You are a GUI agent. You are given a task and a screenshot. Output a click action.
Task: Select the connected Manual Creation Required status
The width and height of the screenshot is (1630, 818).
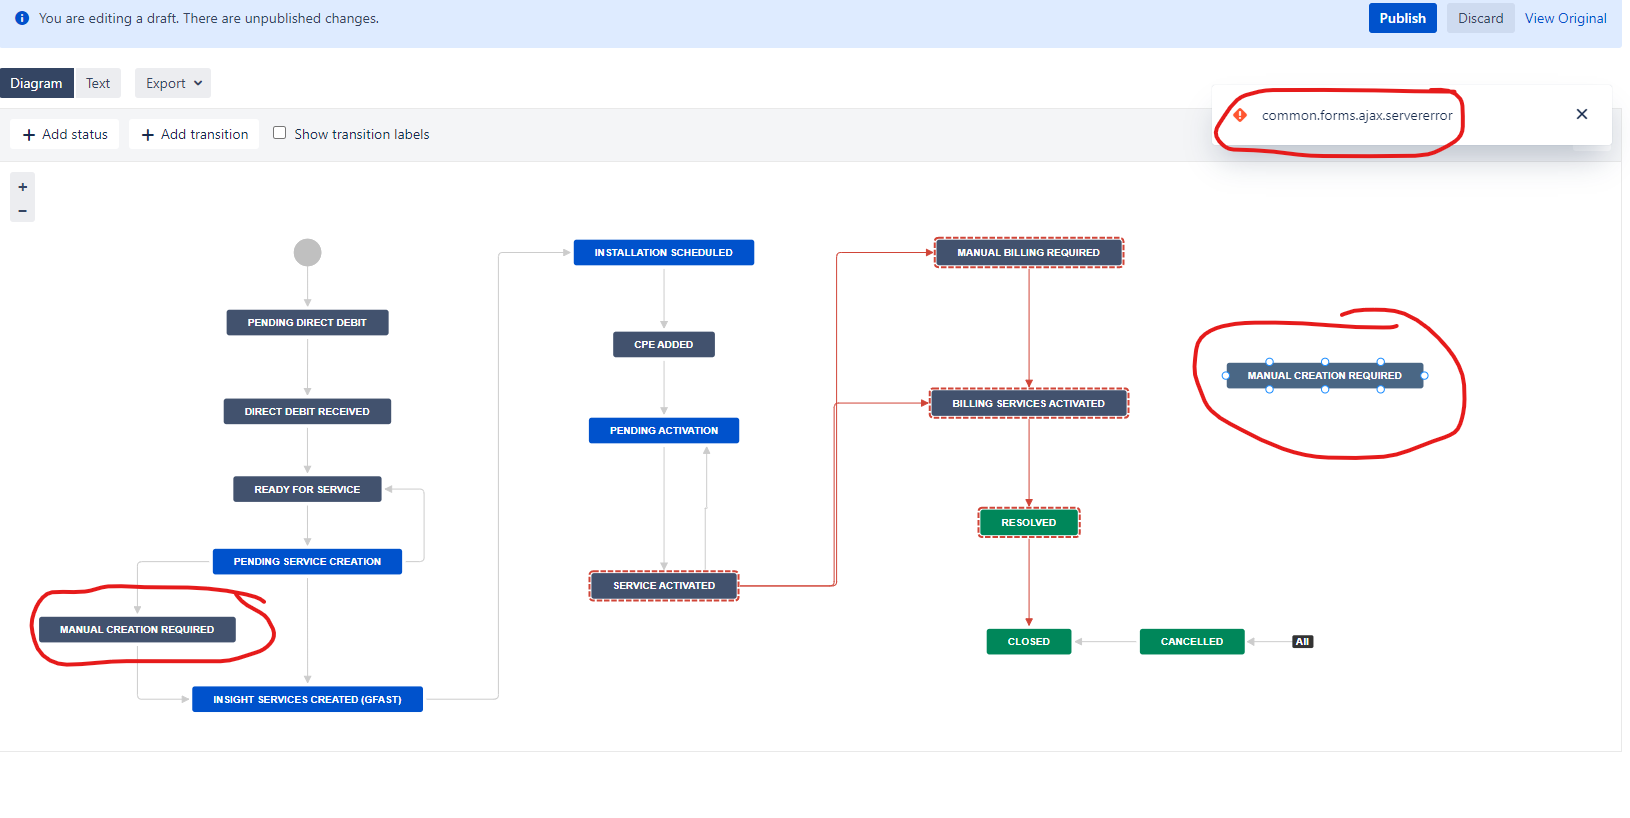tap(137, 629)
